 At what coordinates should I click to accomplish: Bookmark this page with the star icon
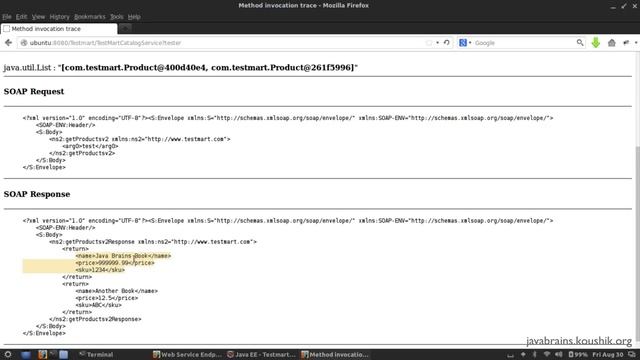(x=429, y=42)
